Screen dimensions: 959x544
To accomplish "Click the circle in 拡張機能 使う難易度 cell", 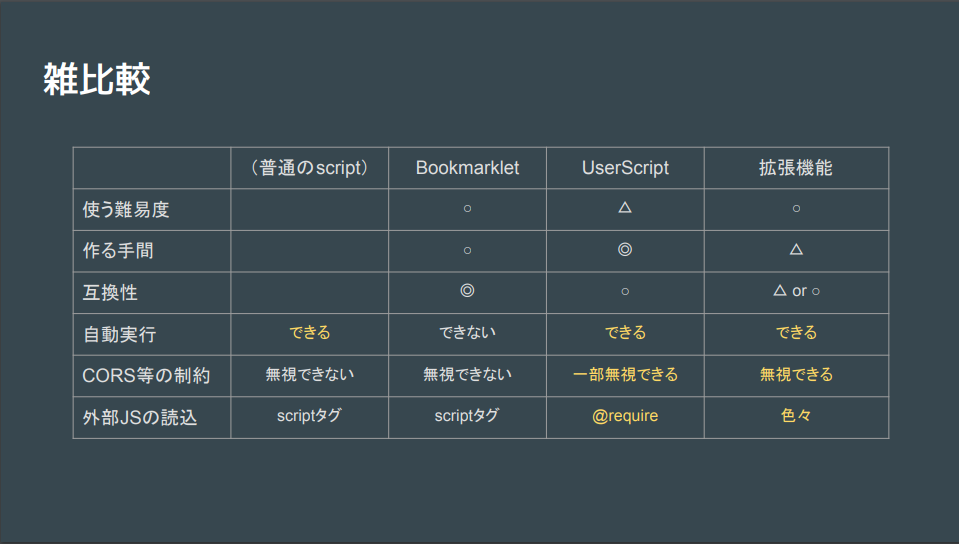I will (x=796, y=209).
